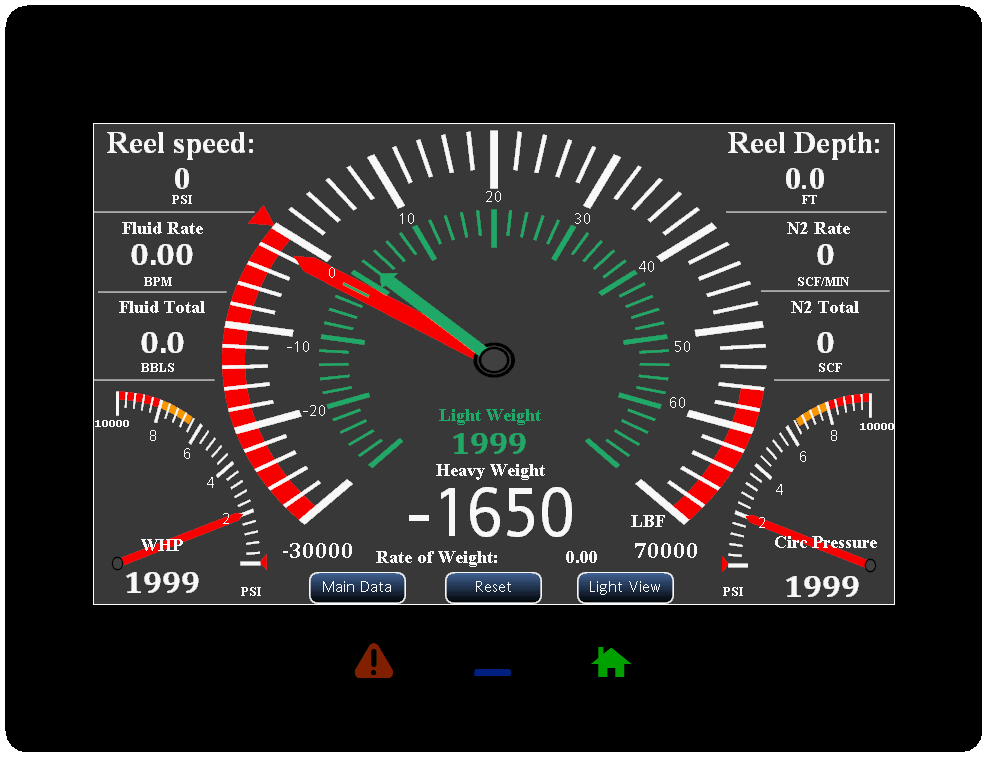Click the Rate of Weight 0.00 value
This screenshot has height=758, width=988.
(581, 558)
